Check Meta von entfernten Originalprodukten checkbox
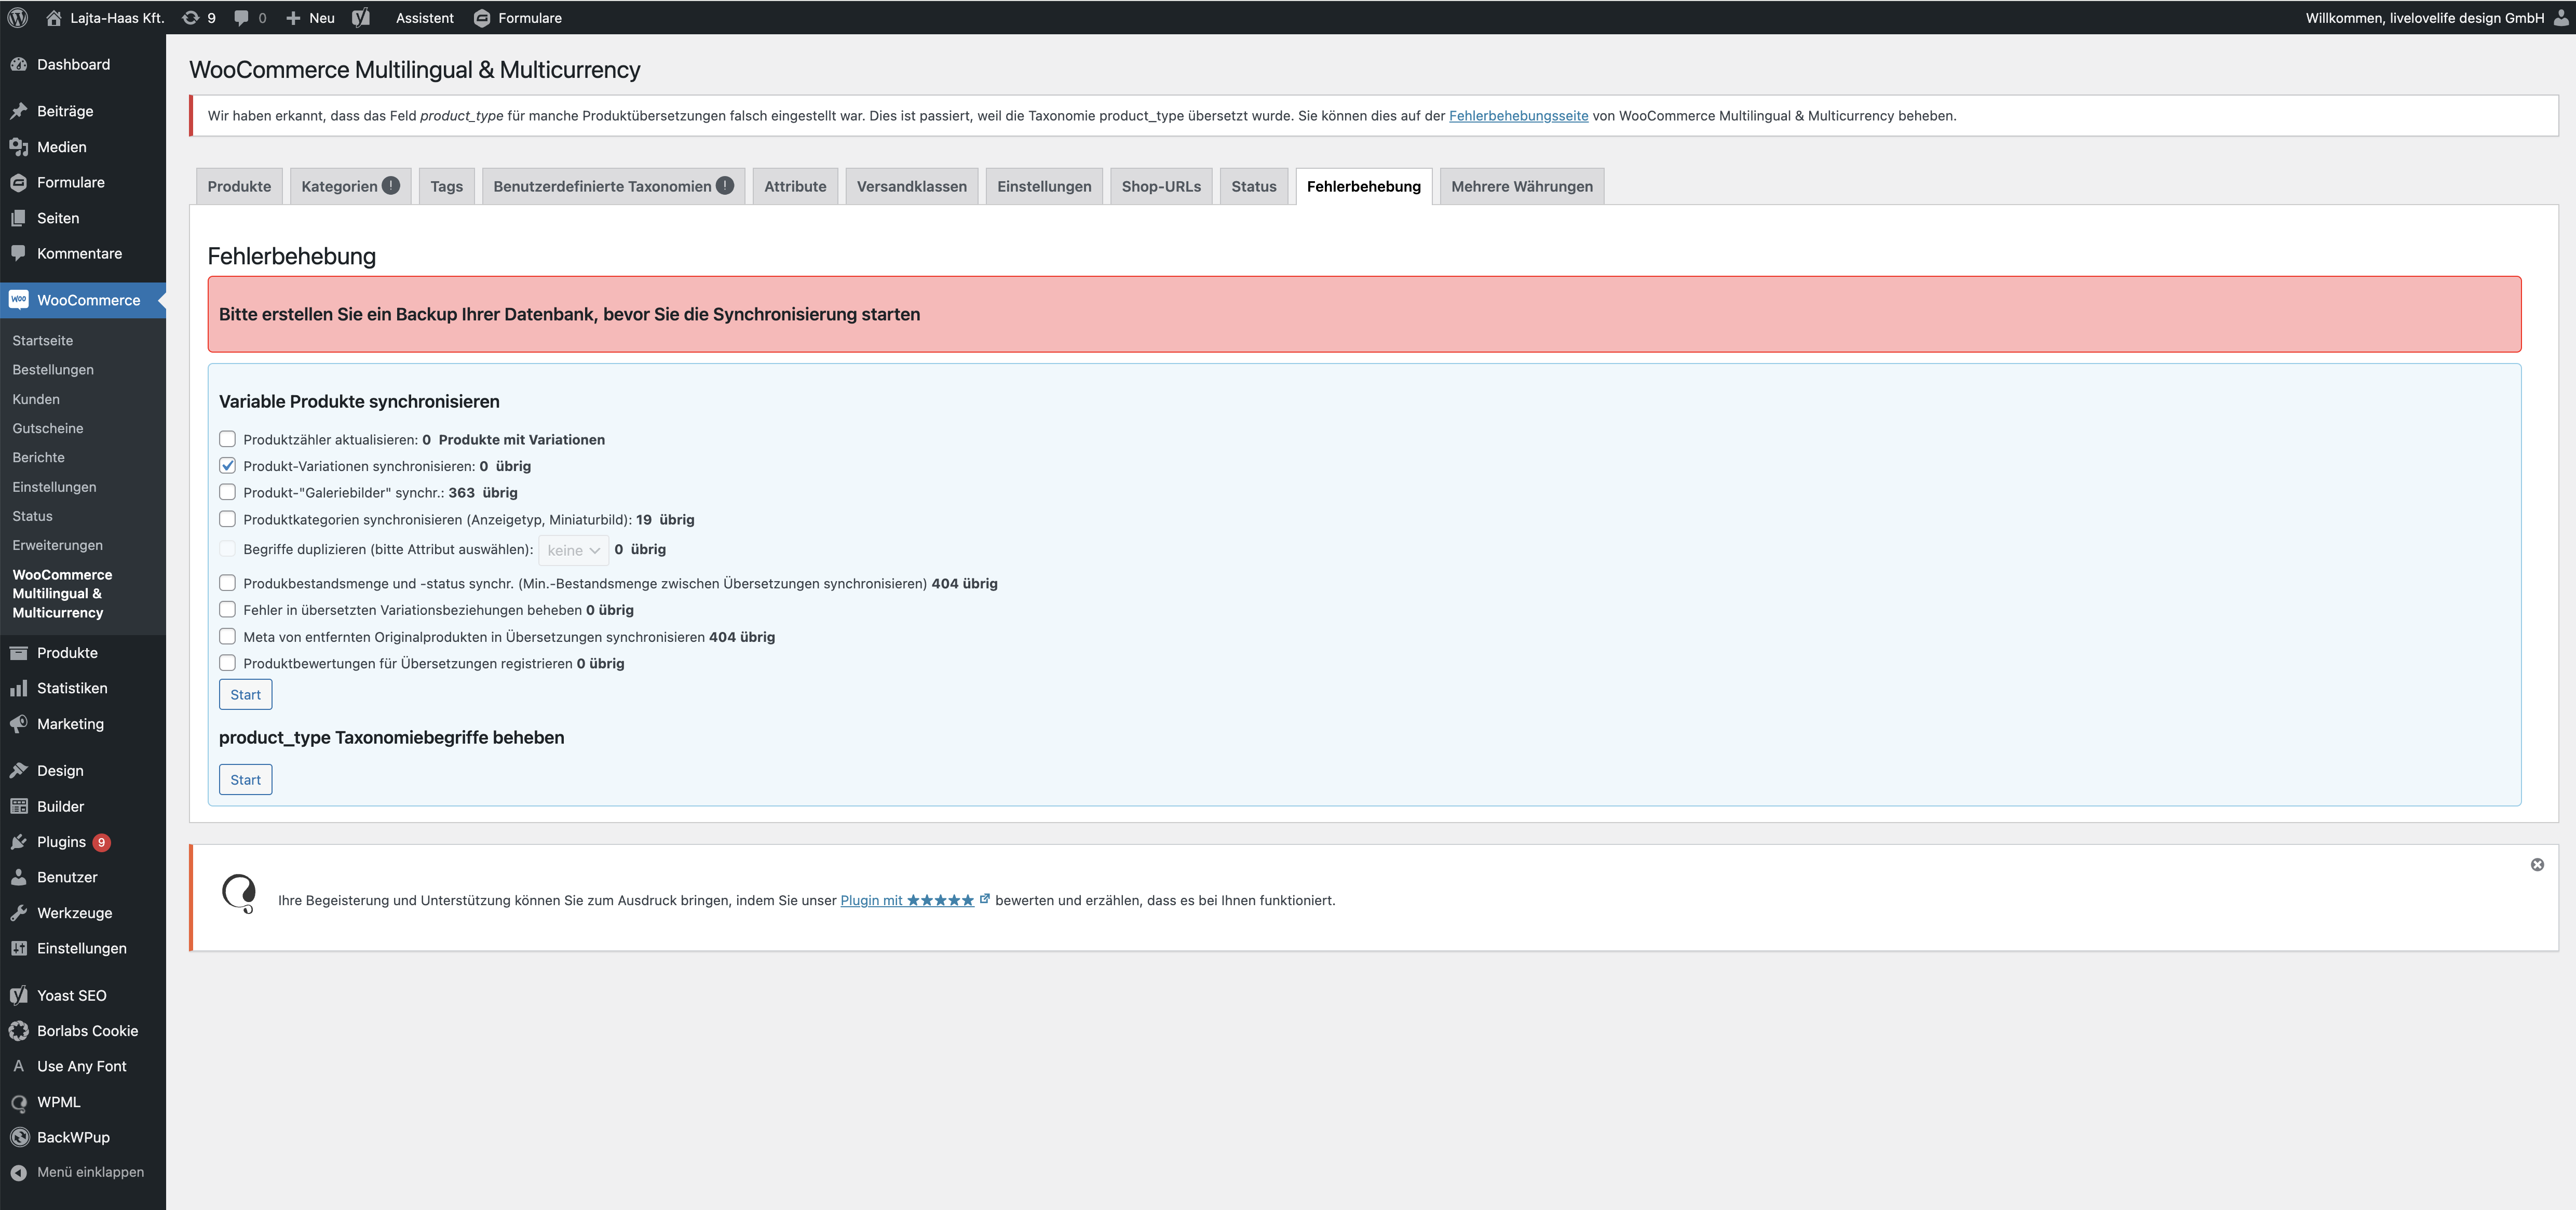The height and width of the screenshot is (1210, 2576). coord(227,637)
